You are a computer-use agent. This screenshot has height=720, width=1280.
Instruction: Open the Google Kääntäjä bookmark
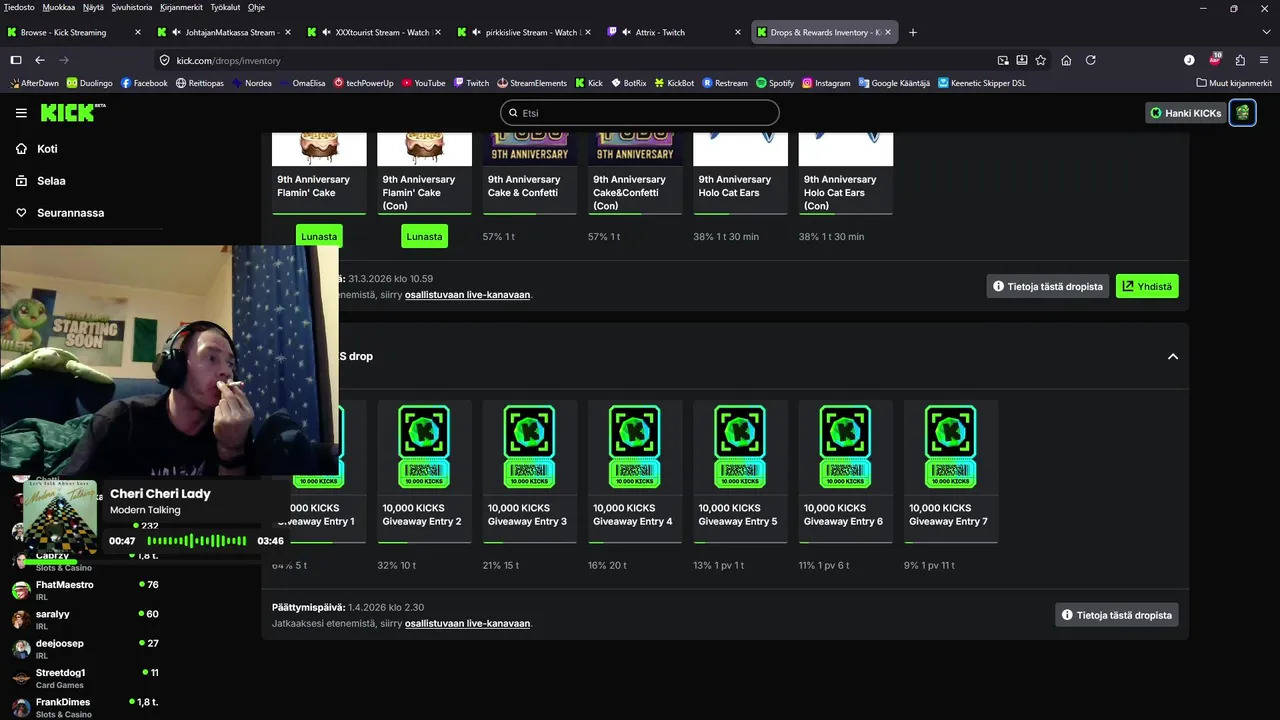(x=894, y=83)
